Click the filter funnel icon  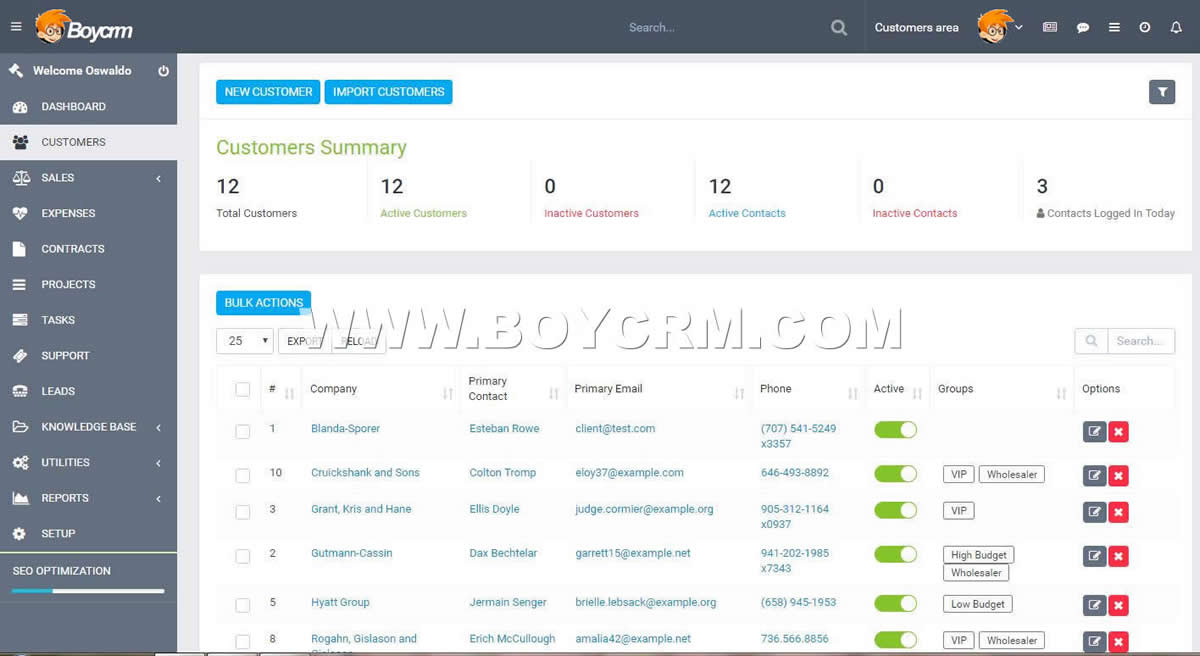point(1162,92)
